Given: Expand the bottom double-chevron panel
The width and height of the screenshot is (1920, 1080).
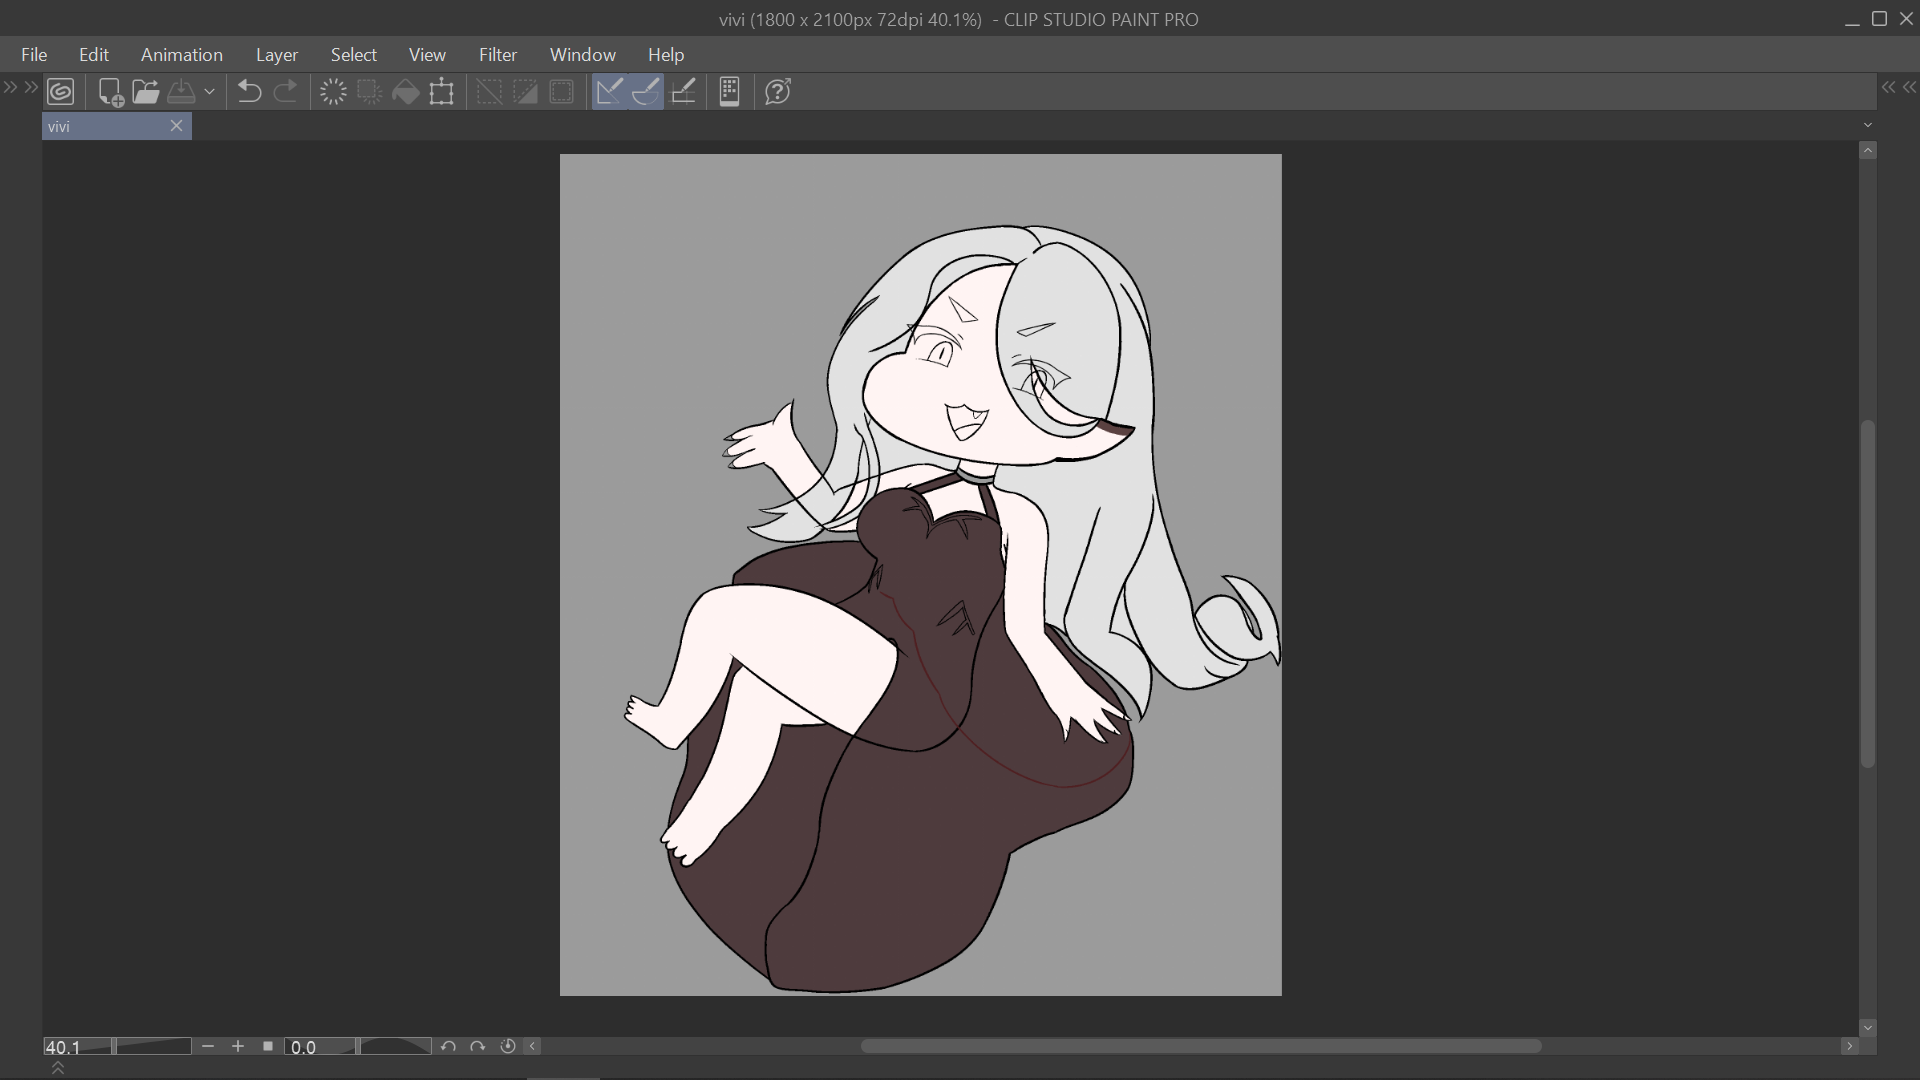Looking at the screenshot, I should (x=58, y=1069).
